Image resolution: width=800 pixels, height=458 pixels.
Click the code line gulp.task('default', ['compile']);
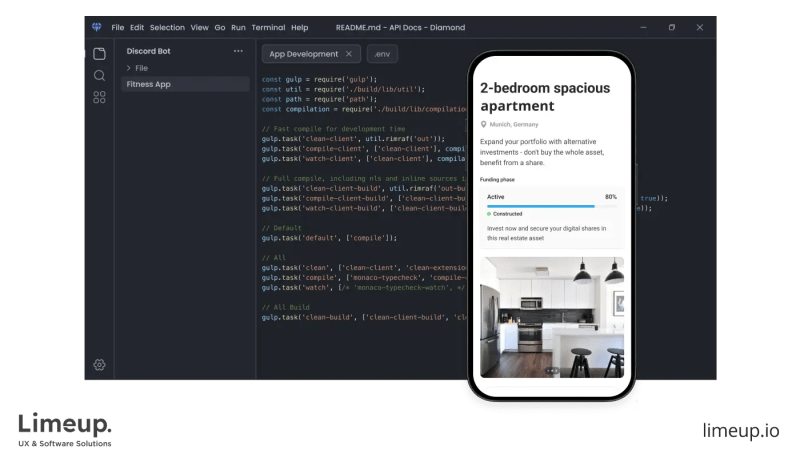329,238
